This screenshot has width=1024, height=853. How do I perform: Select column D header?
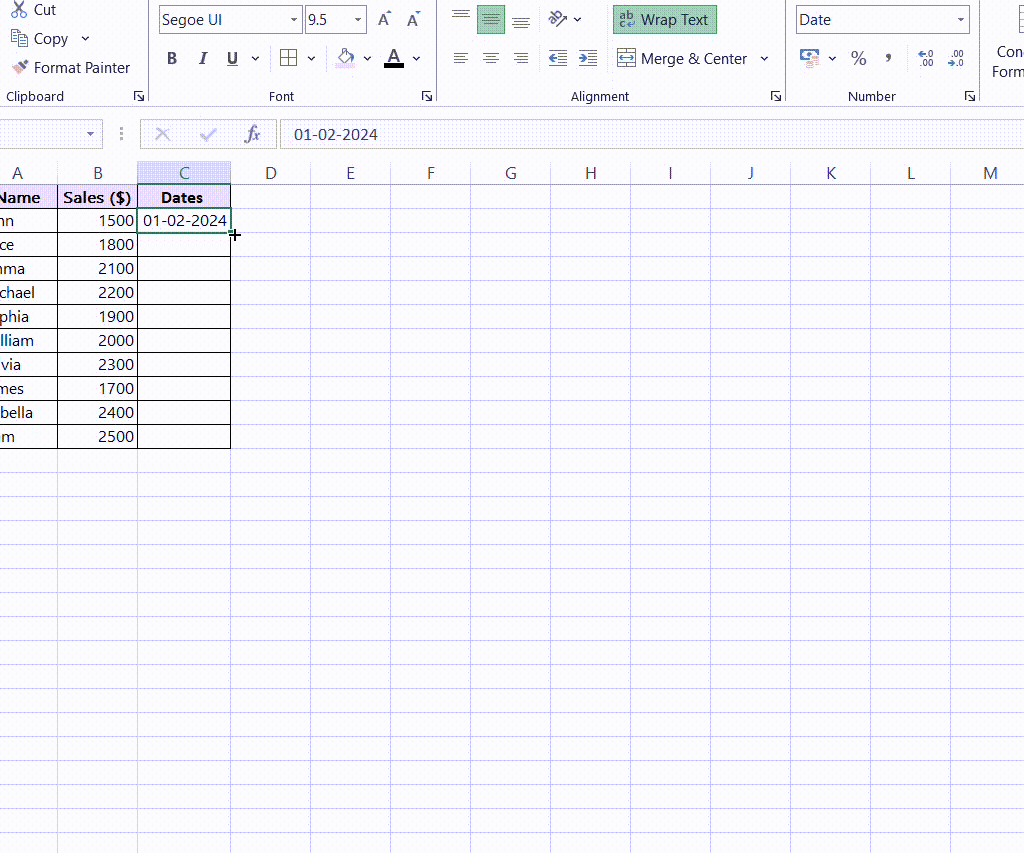(270, 173)
